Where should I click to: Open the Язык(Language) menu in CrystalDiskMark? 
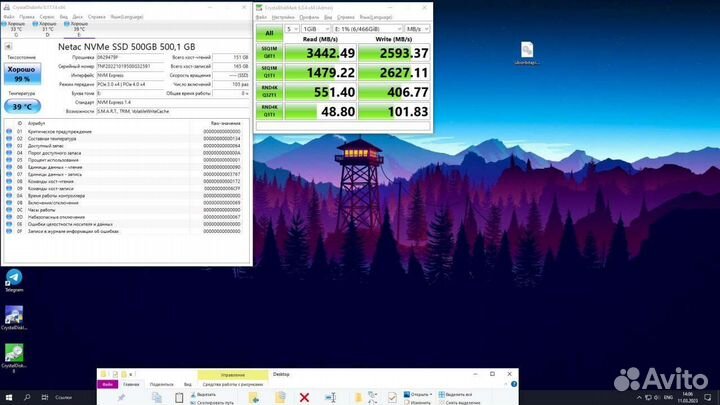(376, 17)
